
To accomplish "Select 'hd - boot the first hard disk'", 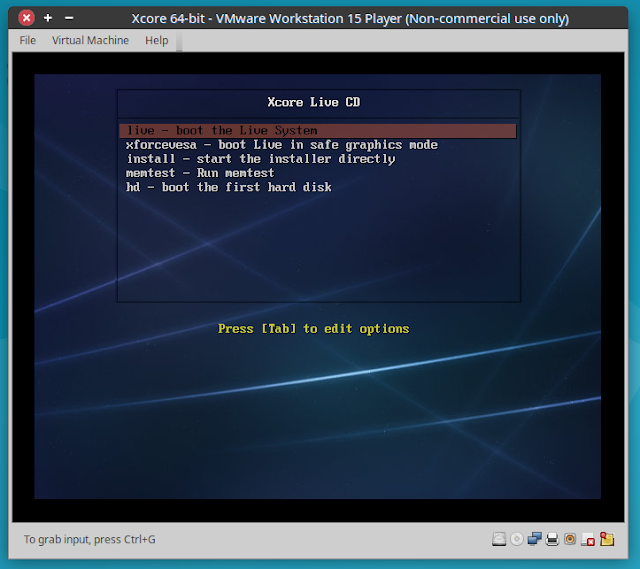I will tap(229, 187).
